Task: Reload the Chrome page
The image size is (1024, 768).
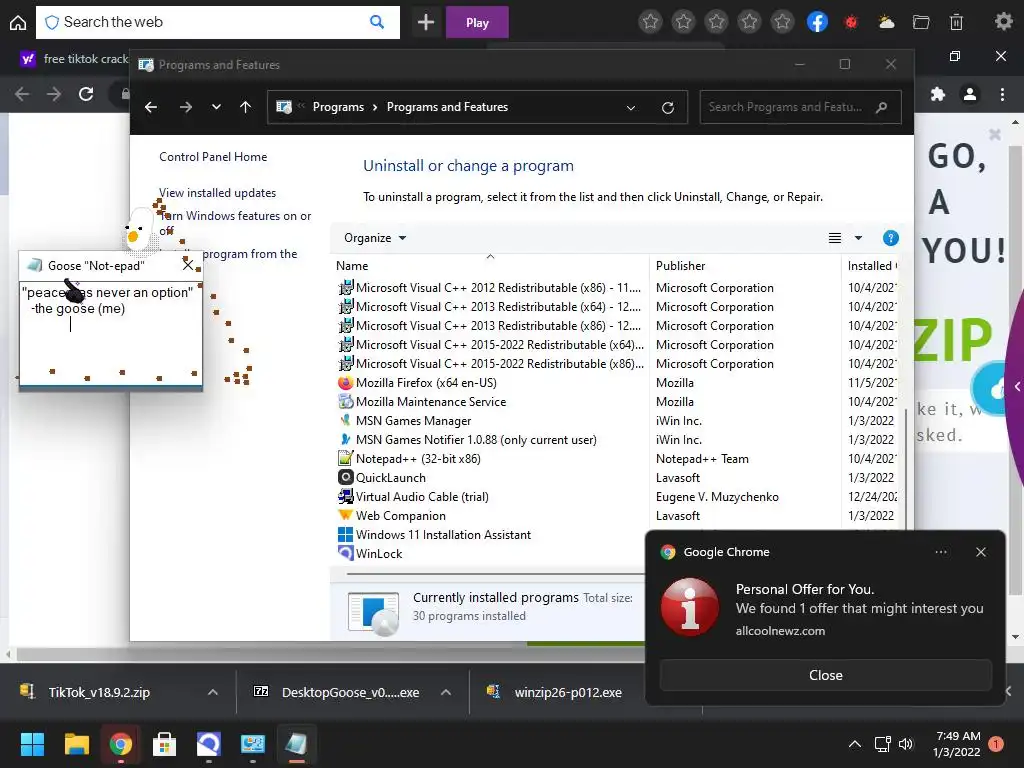Action: 86,94
